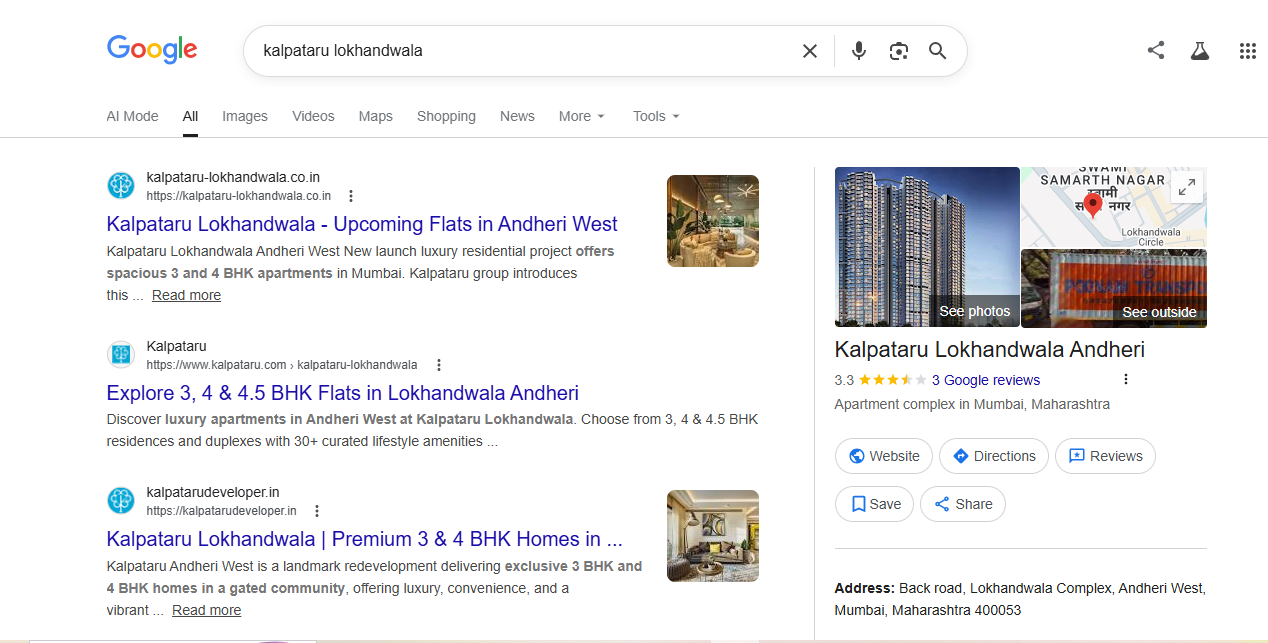Click the See photos building thumbnail
This screenshot has width=1268, height=643.
coord(927,246)
